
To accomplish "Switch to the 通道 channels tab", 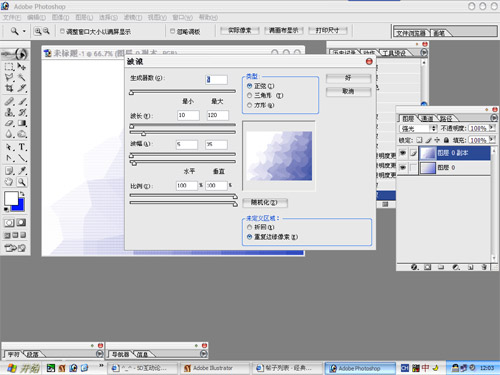I will [427, 118].
